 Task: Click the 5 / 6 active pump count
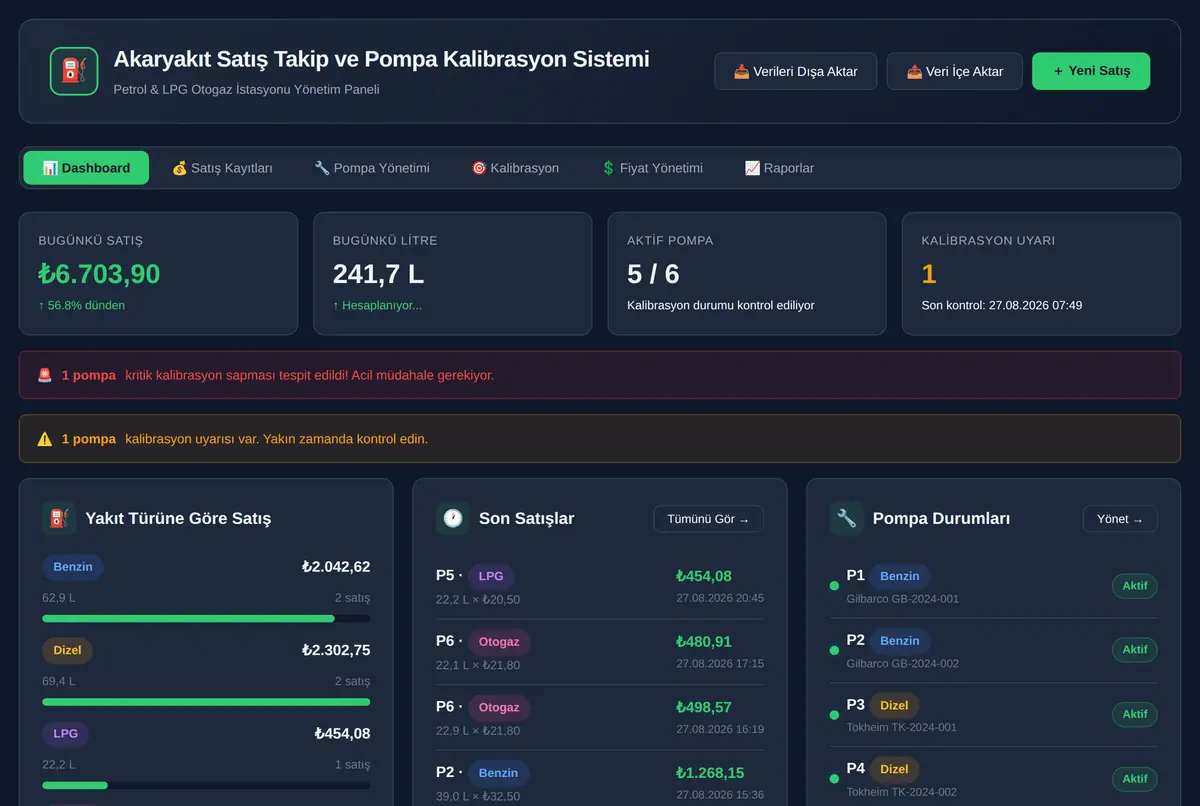point(653,274)
